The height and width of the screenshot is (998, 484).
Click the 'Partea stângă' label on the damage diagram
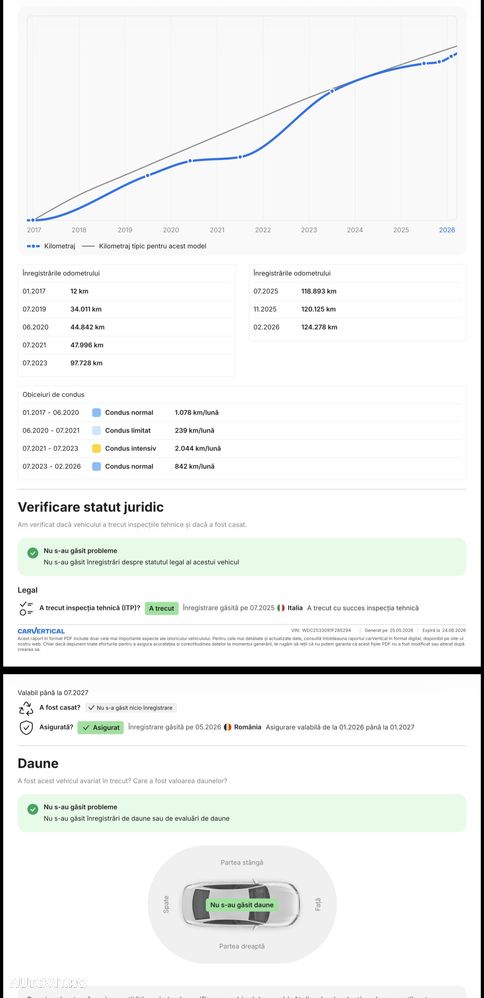click(x=242, y=862)
